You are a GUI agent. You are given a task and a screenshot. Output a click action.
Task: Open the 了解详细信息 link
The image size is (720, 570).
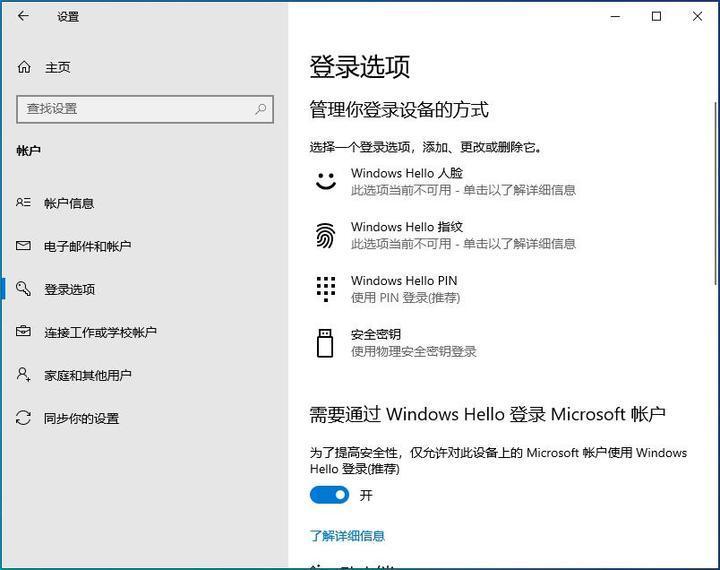click(347, 536)
